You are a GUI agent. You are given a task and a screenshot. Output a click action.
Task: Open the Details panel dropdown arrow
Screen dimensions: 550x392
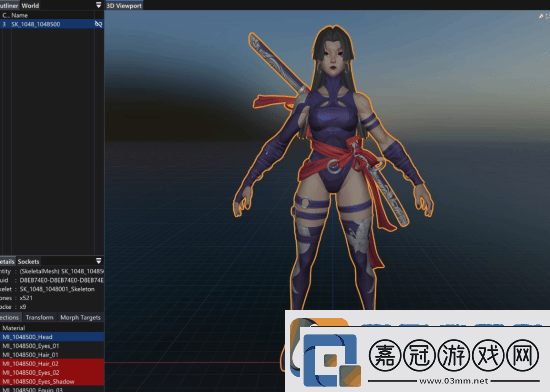pos(99,261)
